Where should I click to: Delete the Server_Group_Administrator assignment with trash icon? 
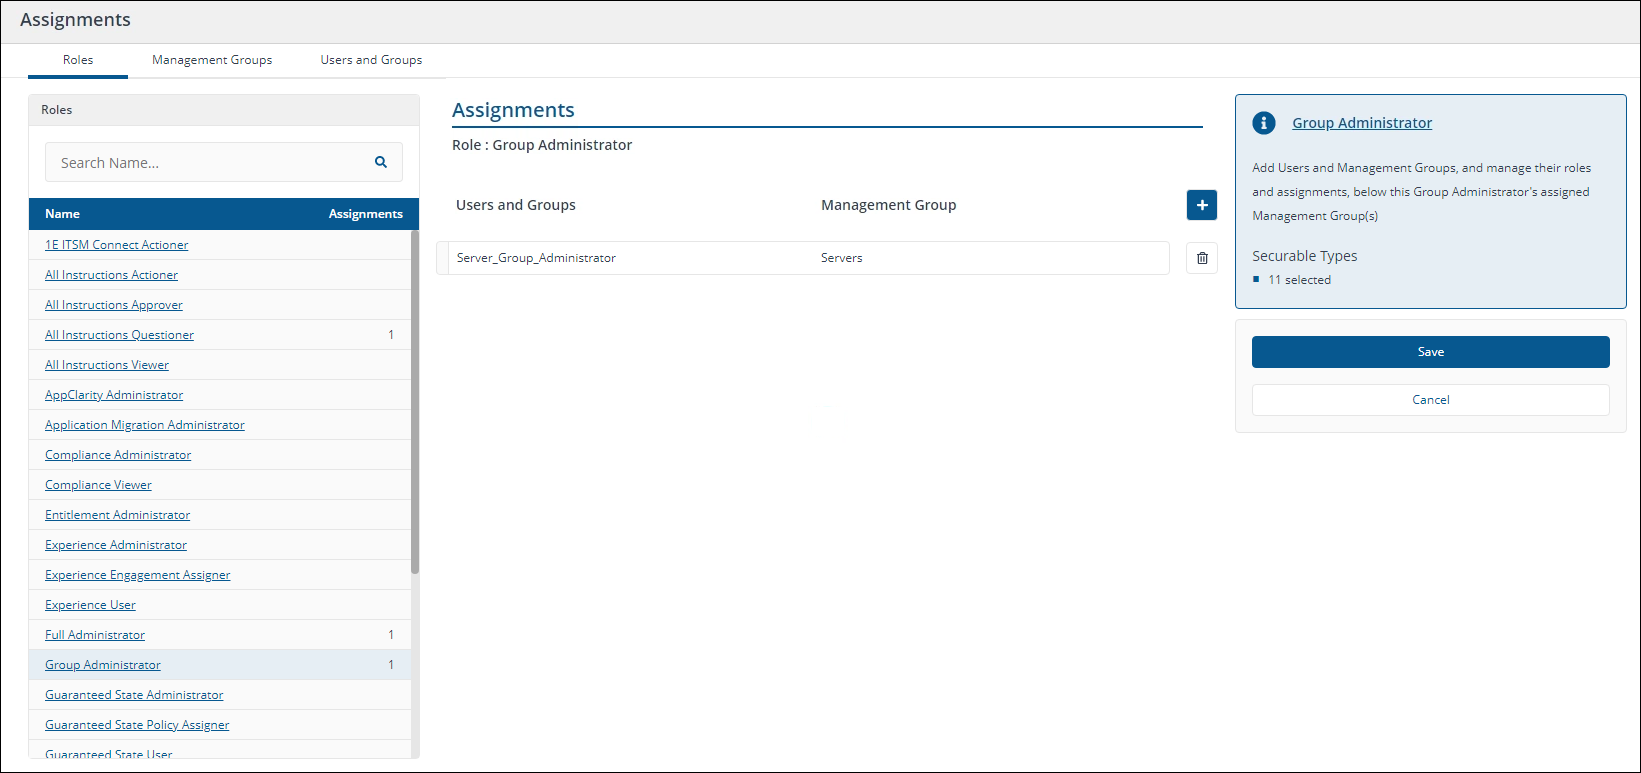(1202, 258)
